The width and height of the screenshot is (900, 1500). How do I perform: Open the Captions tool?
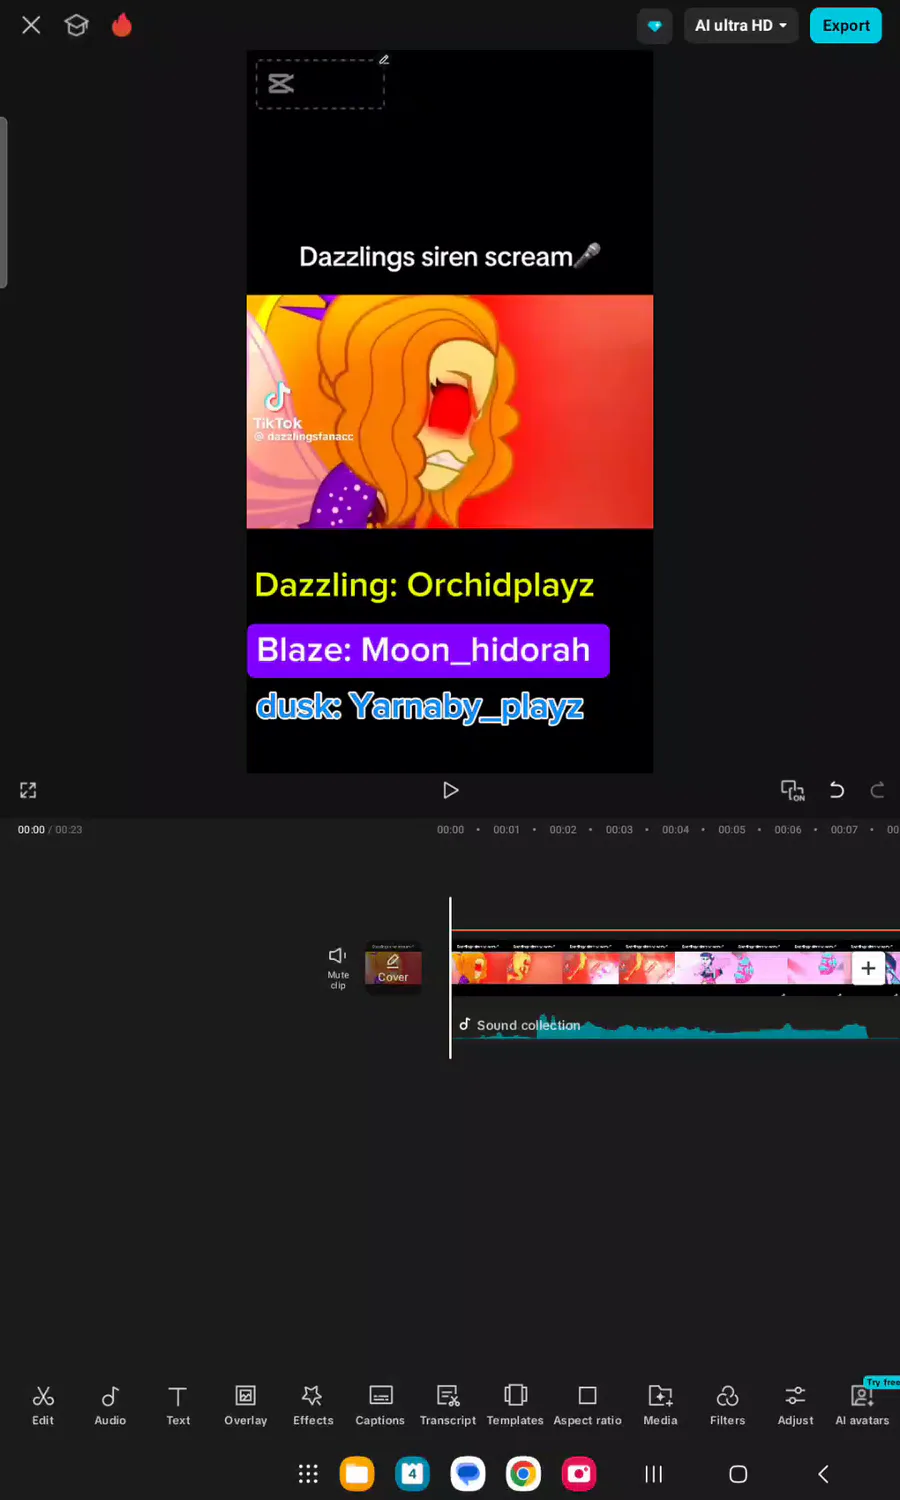[380, 1404]
